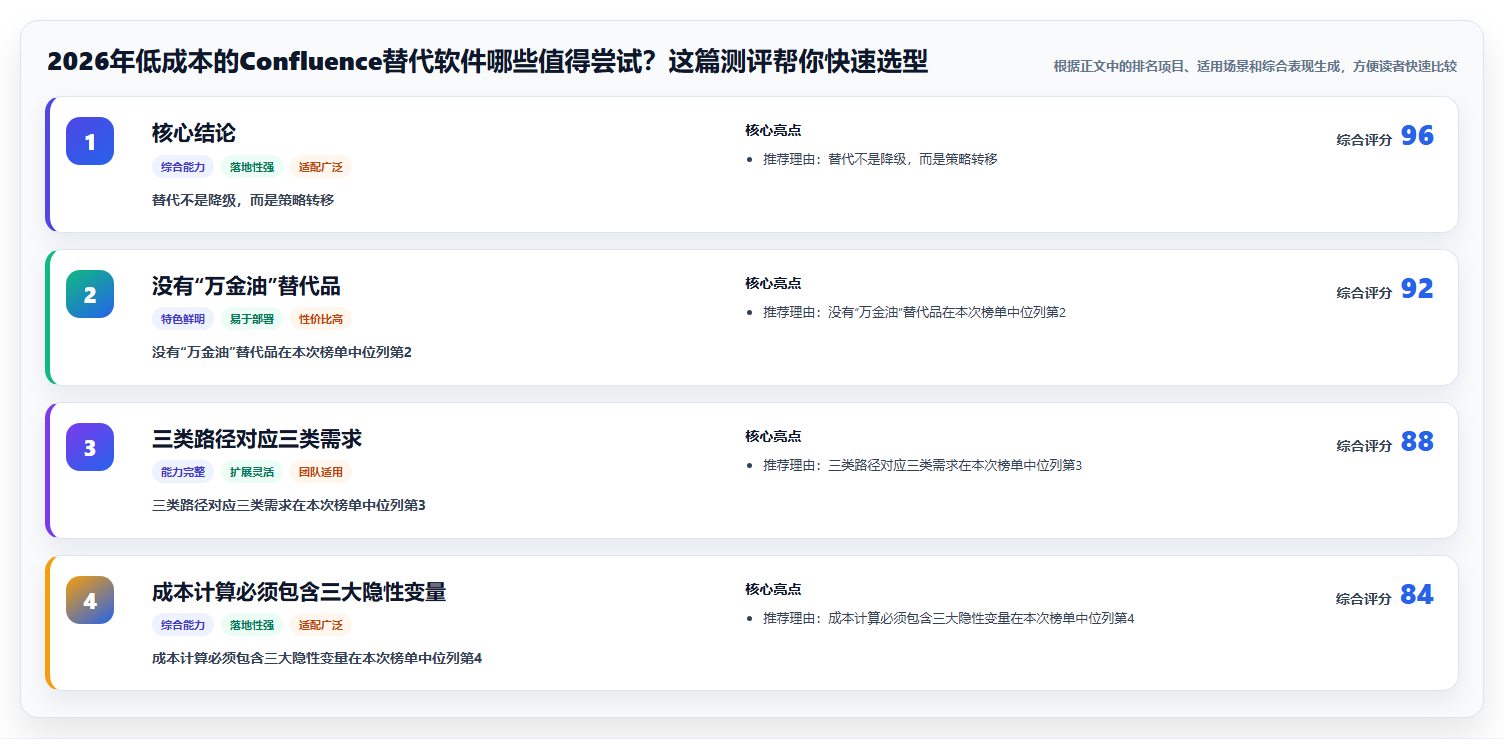1504x739 pixels.
Task: Click 综合评分 label beside score 84
Action: coord(1364,599)
